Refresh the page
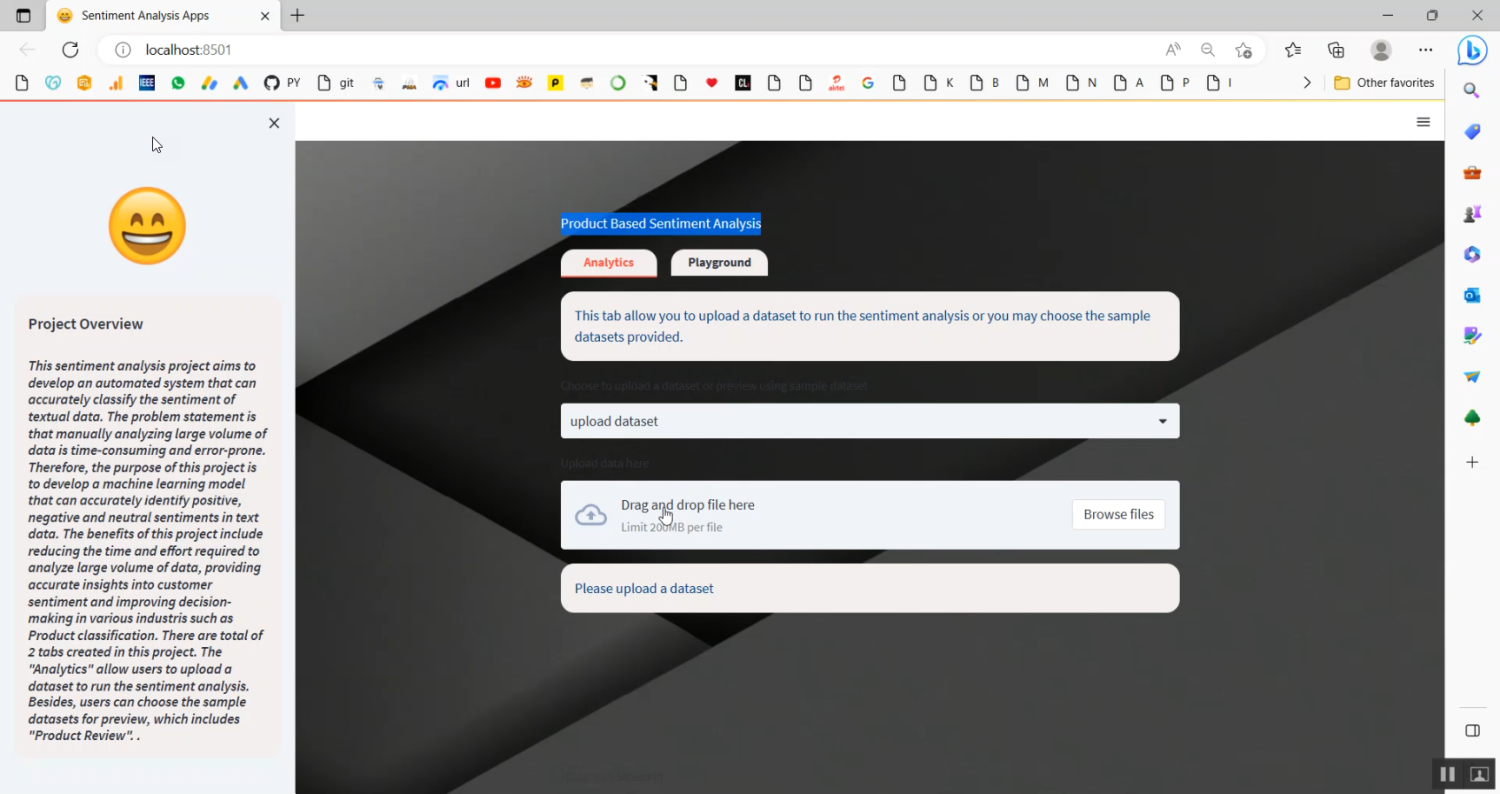 pos(70,50)
